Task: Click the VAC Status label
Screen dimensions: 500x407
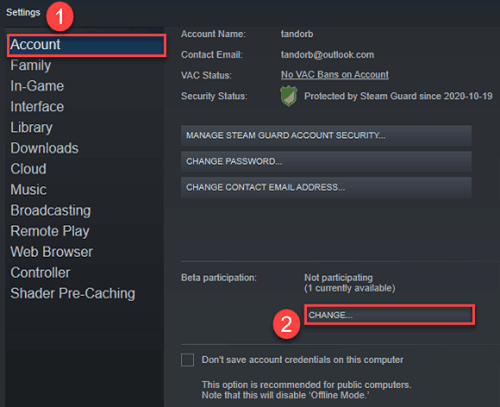Action: 206,75
